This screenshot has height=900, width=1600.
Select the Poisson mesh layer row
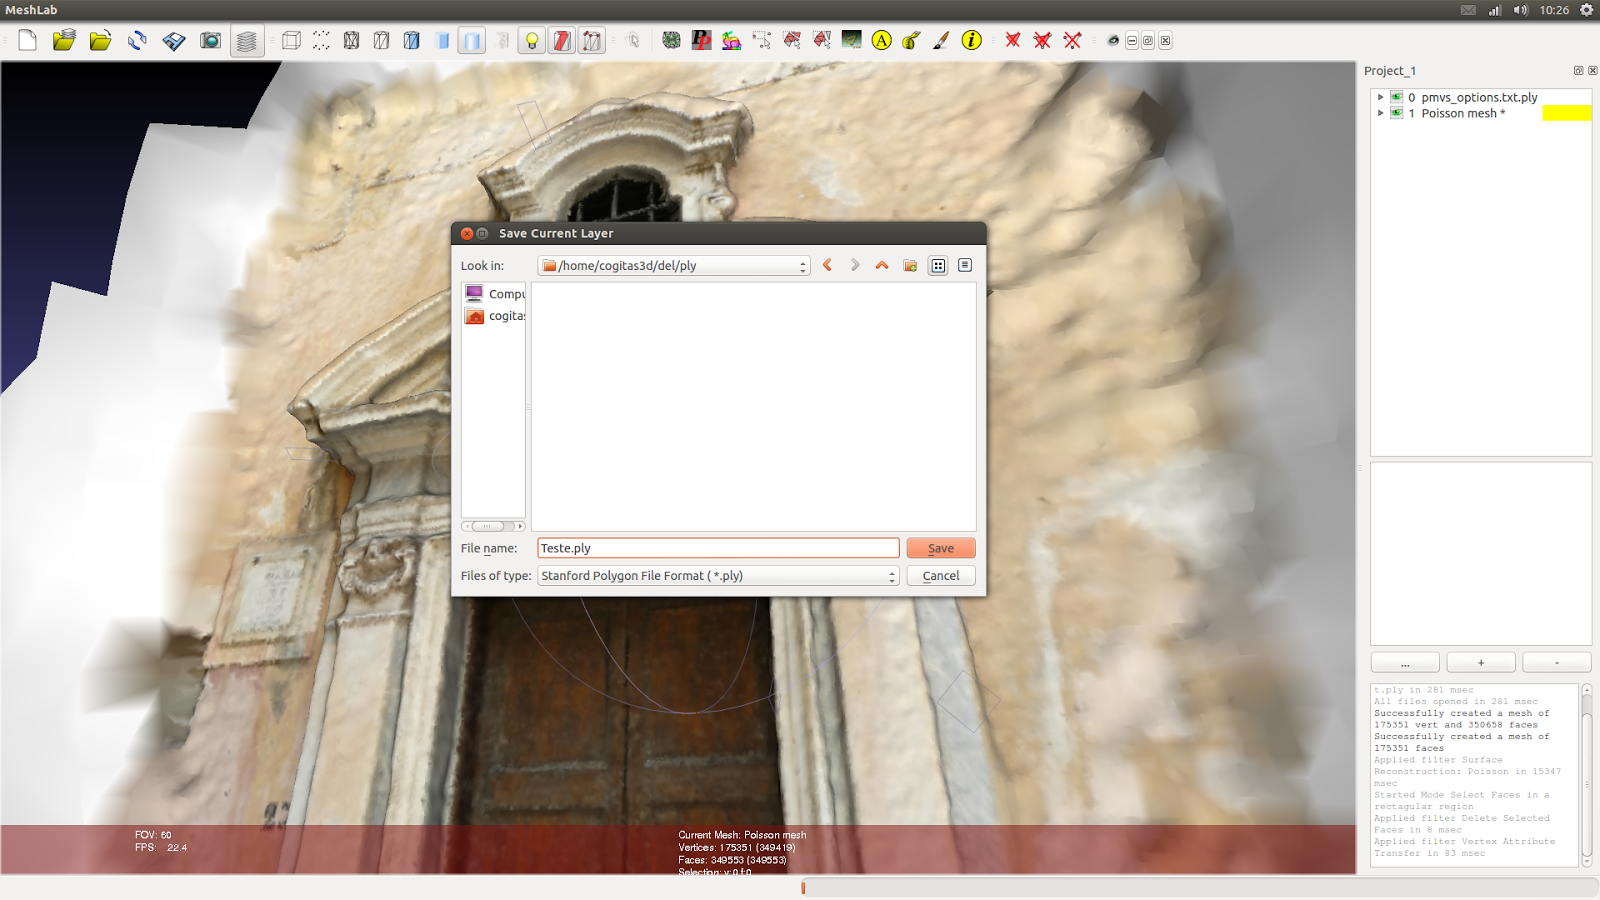(x=1481, y=113)
